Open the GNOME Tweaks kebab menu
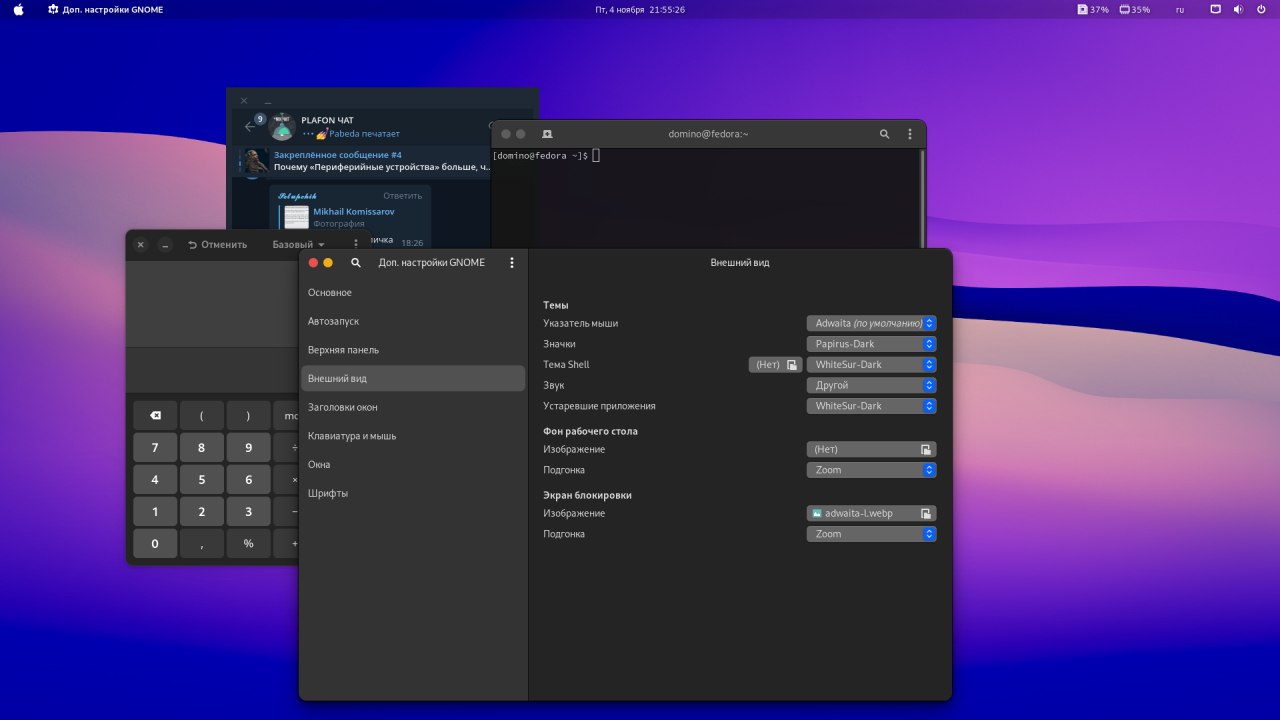The width and height of the screenshot is (1280, 720). 512,263
